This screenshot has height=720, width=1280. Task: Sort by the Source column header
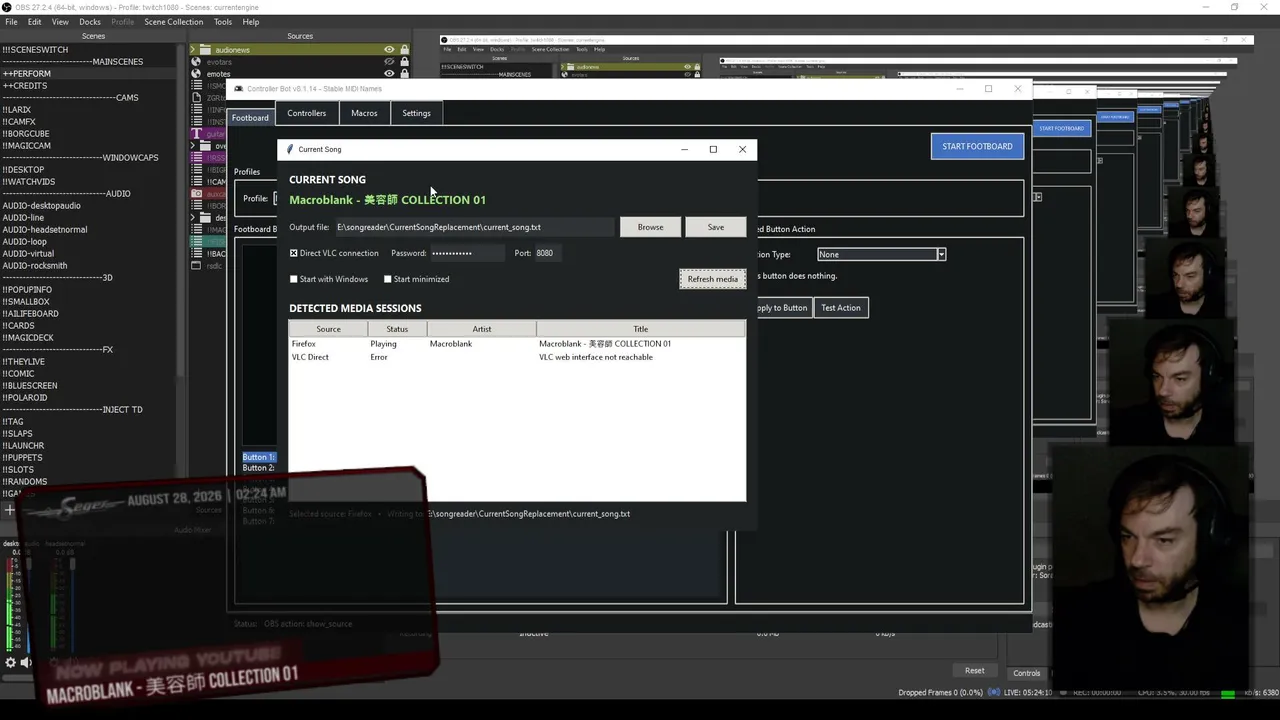click(x=329, y=329)
